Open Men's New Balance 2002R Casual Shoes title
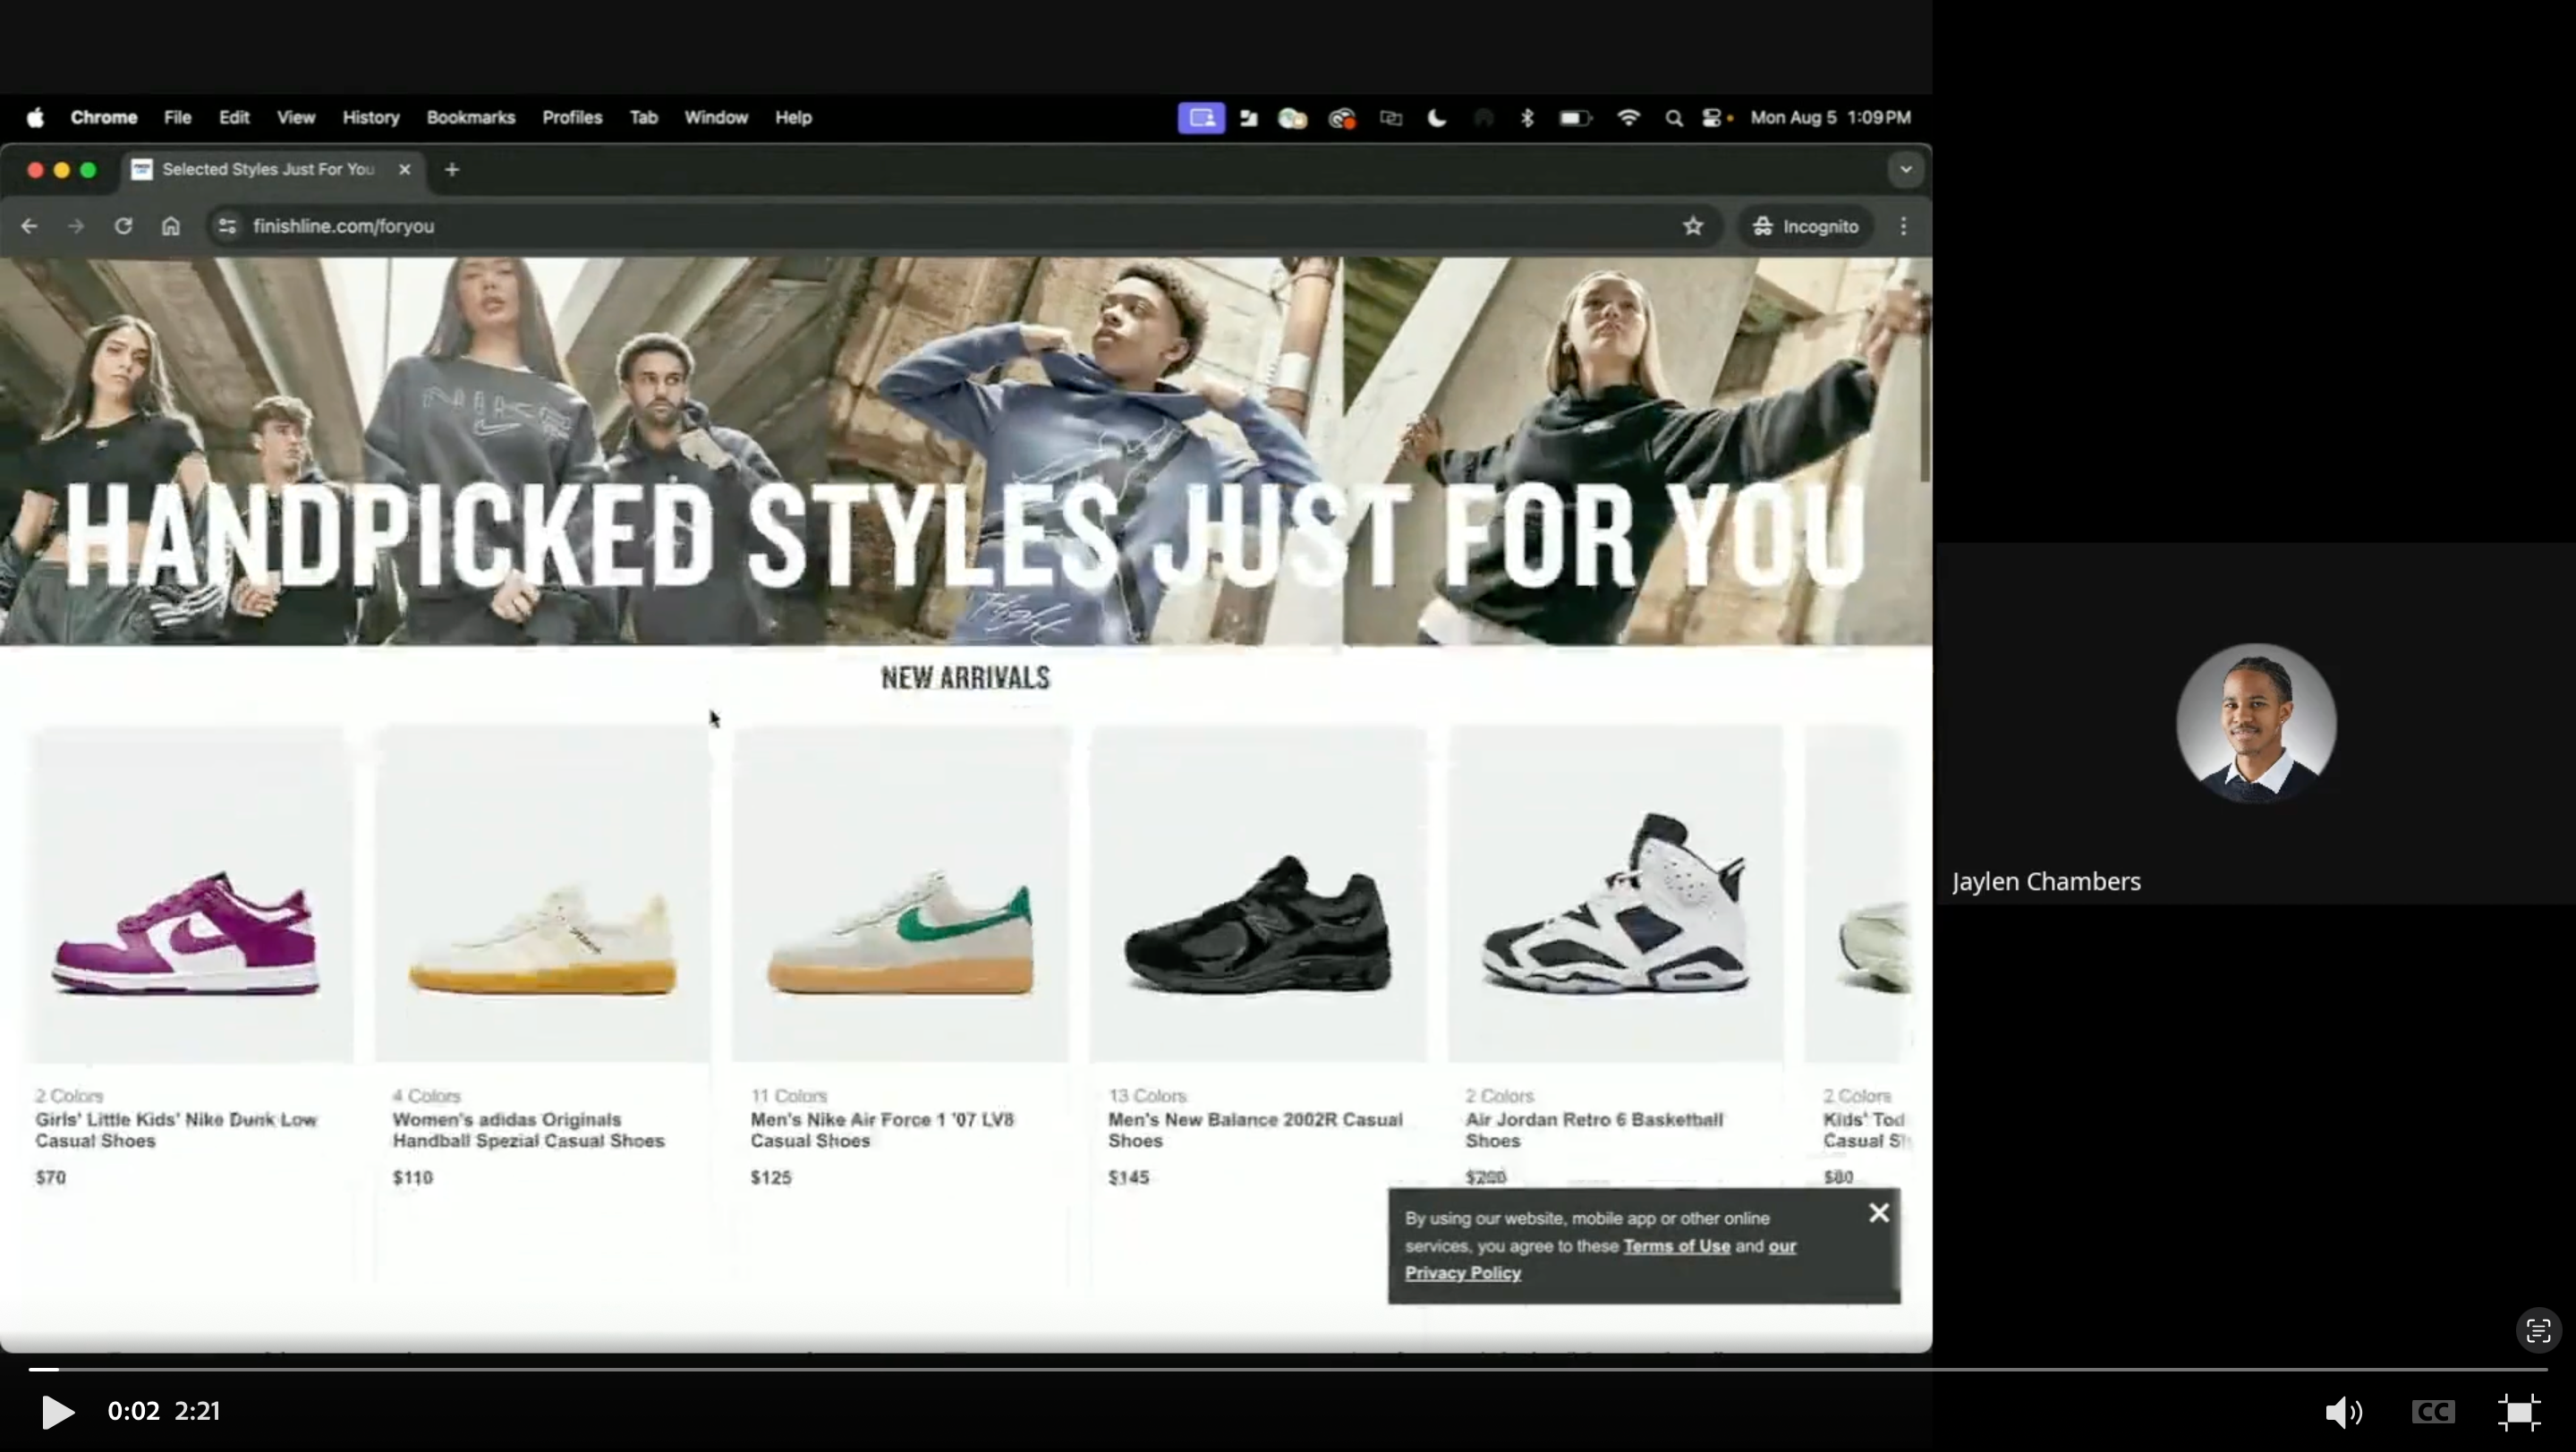The height and width of the screenshot is (1452, 2576). [1255, 1130]
